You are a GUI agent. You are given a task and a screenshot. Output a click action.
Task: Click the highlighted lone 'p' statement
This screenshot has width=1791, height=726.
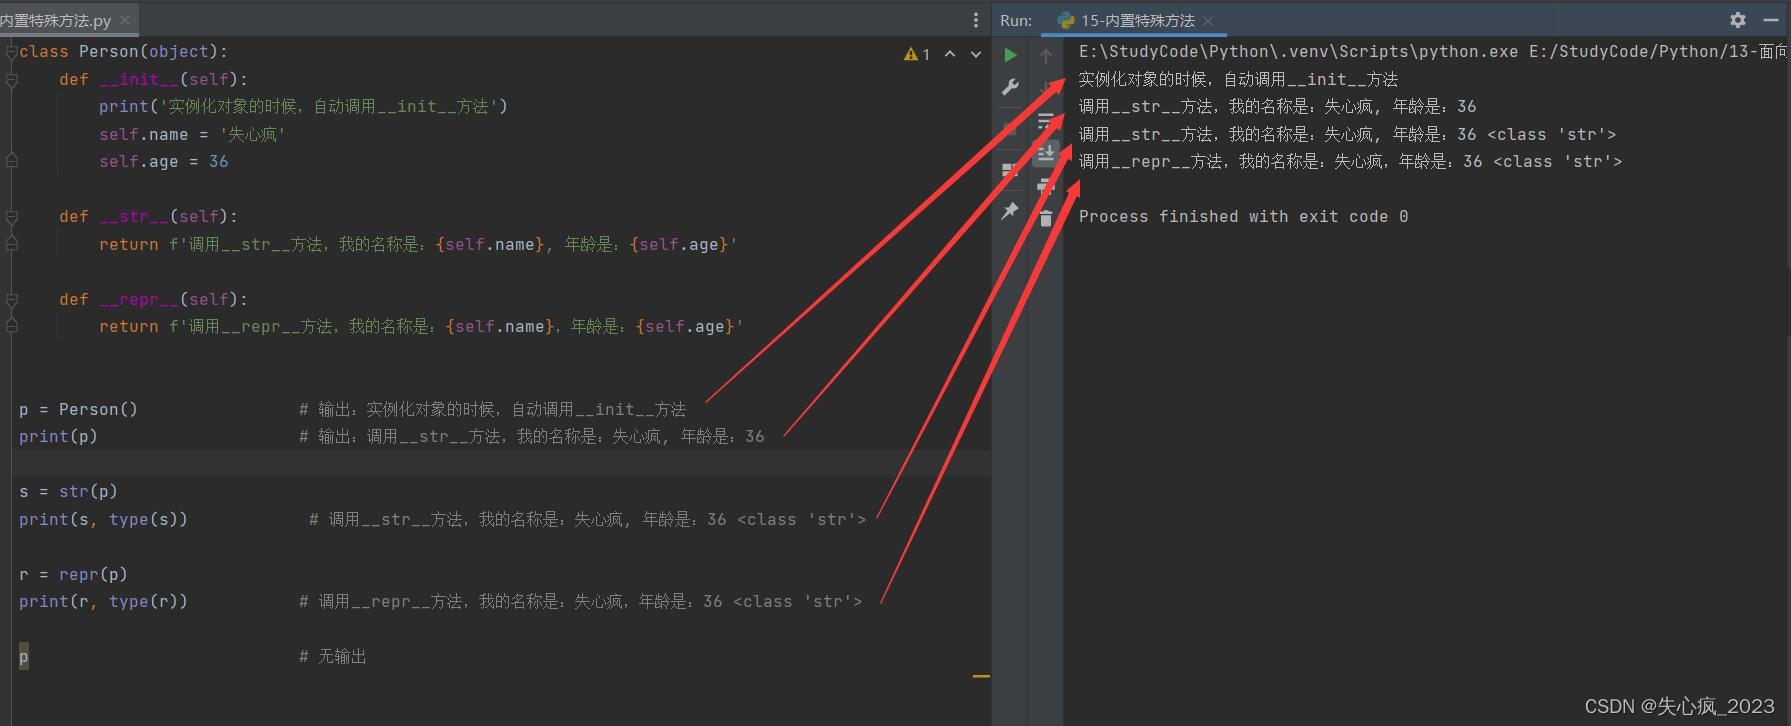(x=24, y=657)
